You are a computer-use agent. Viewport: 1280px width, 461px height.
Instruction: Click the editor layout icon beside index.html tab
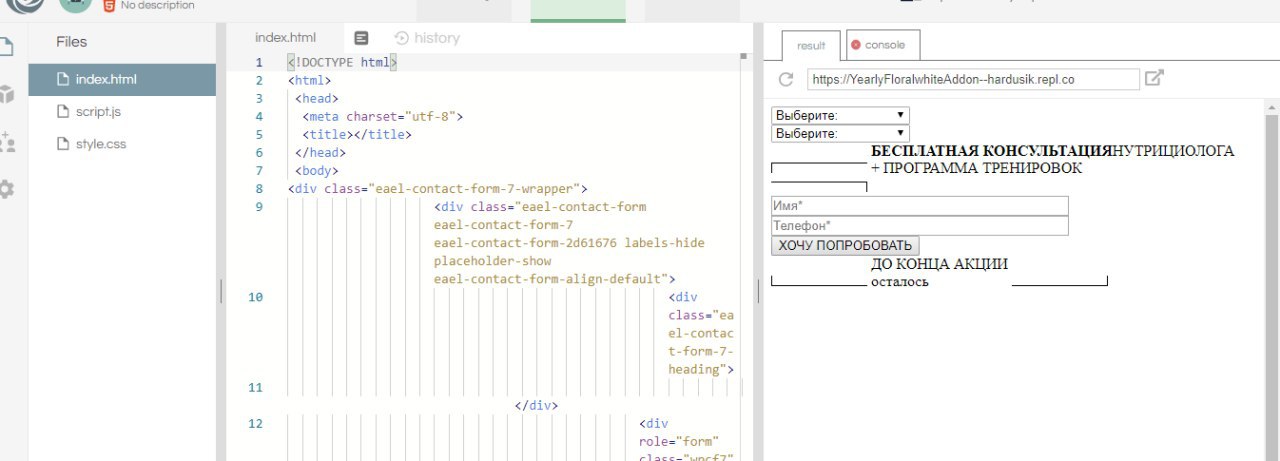click(361, 38)
